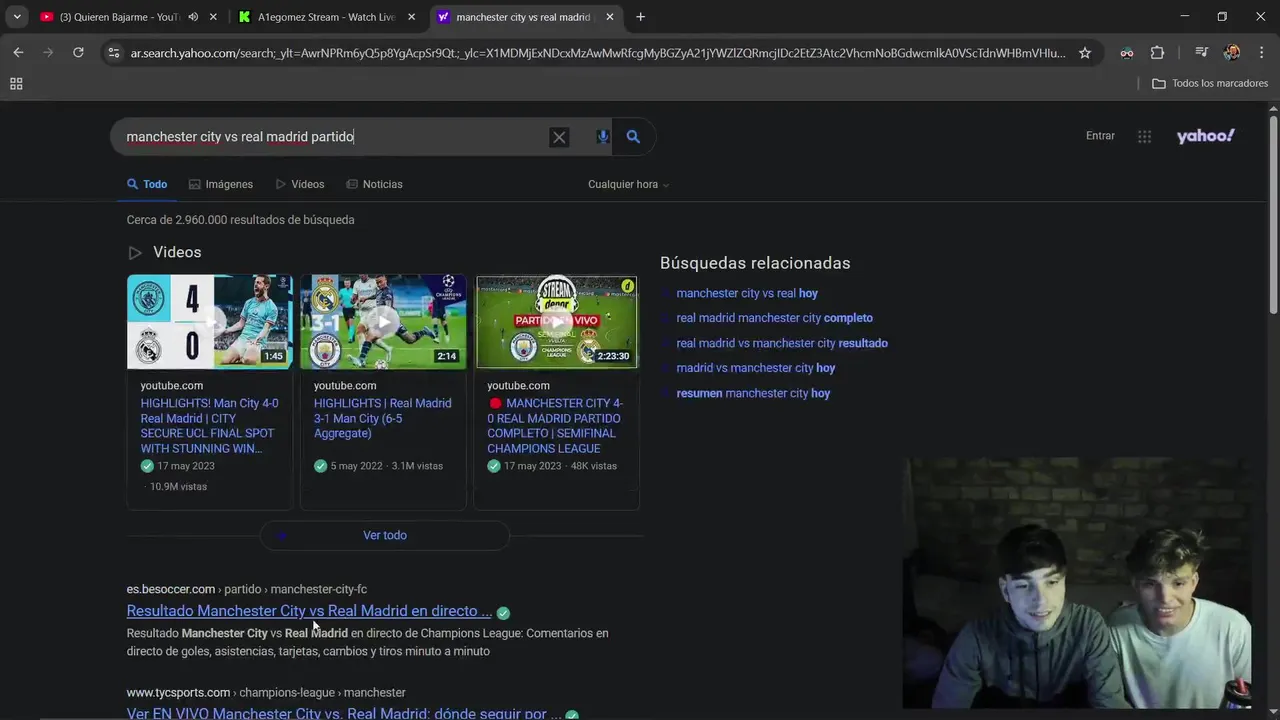Image resolution: width=1280 pixels, height=720 pixels.
Task: Open Ver EN VIVO Manchester City vs. Real Madrid link
Action: pos(344,714)
